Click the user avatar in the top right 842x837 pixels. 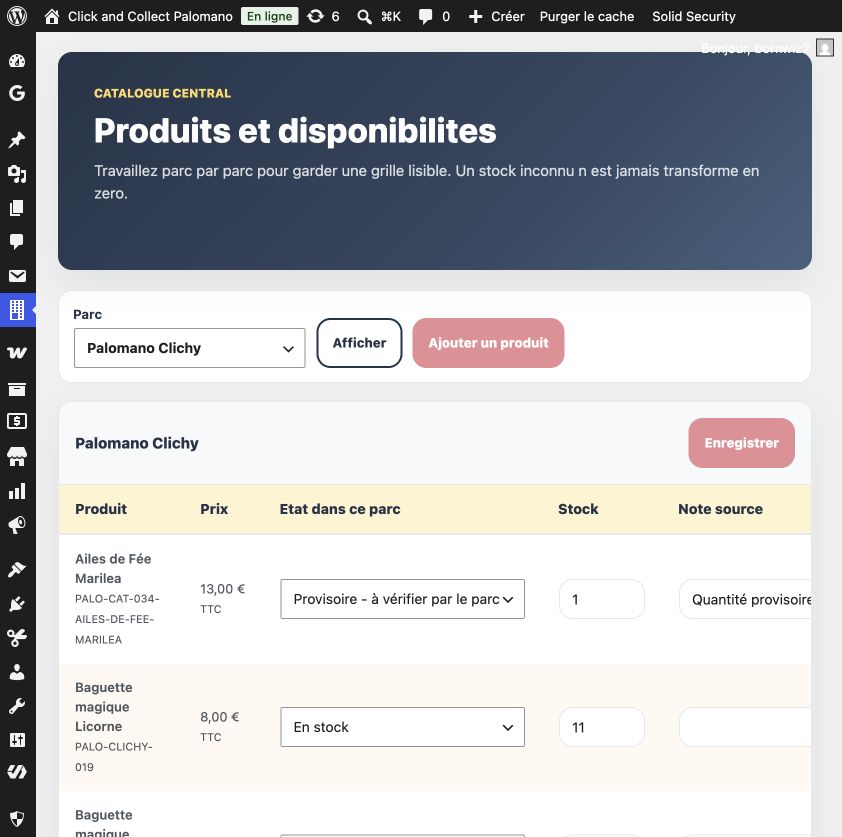[x=825, y=47]
